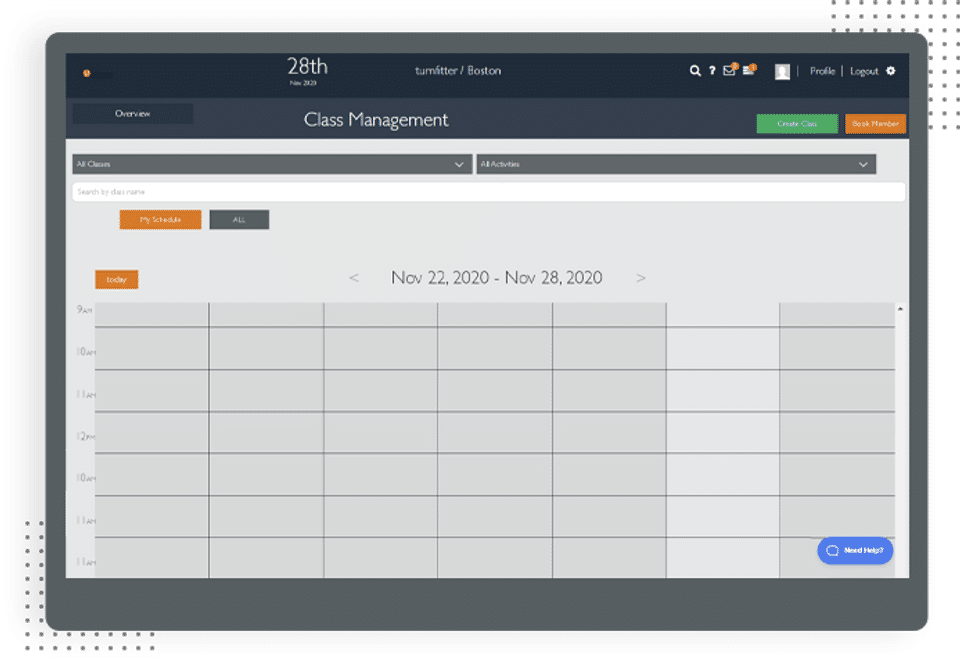
Task: Expand the All Classes dropdown
Action: [272, 164]
